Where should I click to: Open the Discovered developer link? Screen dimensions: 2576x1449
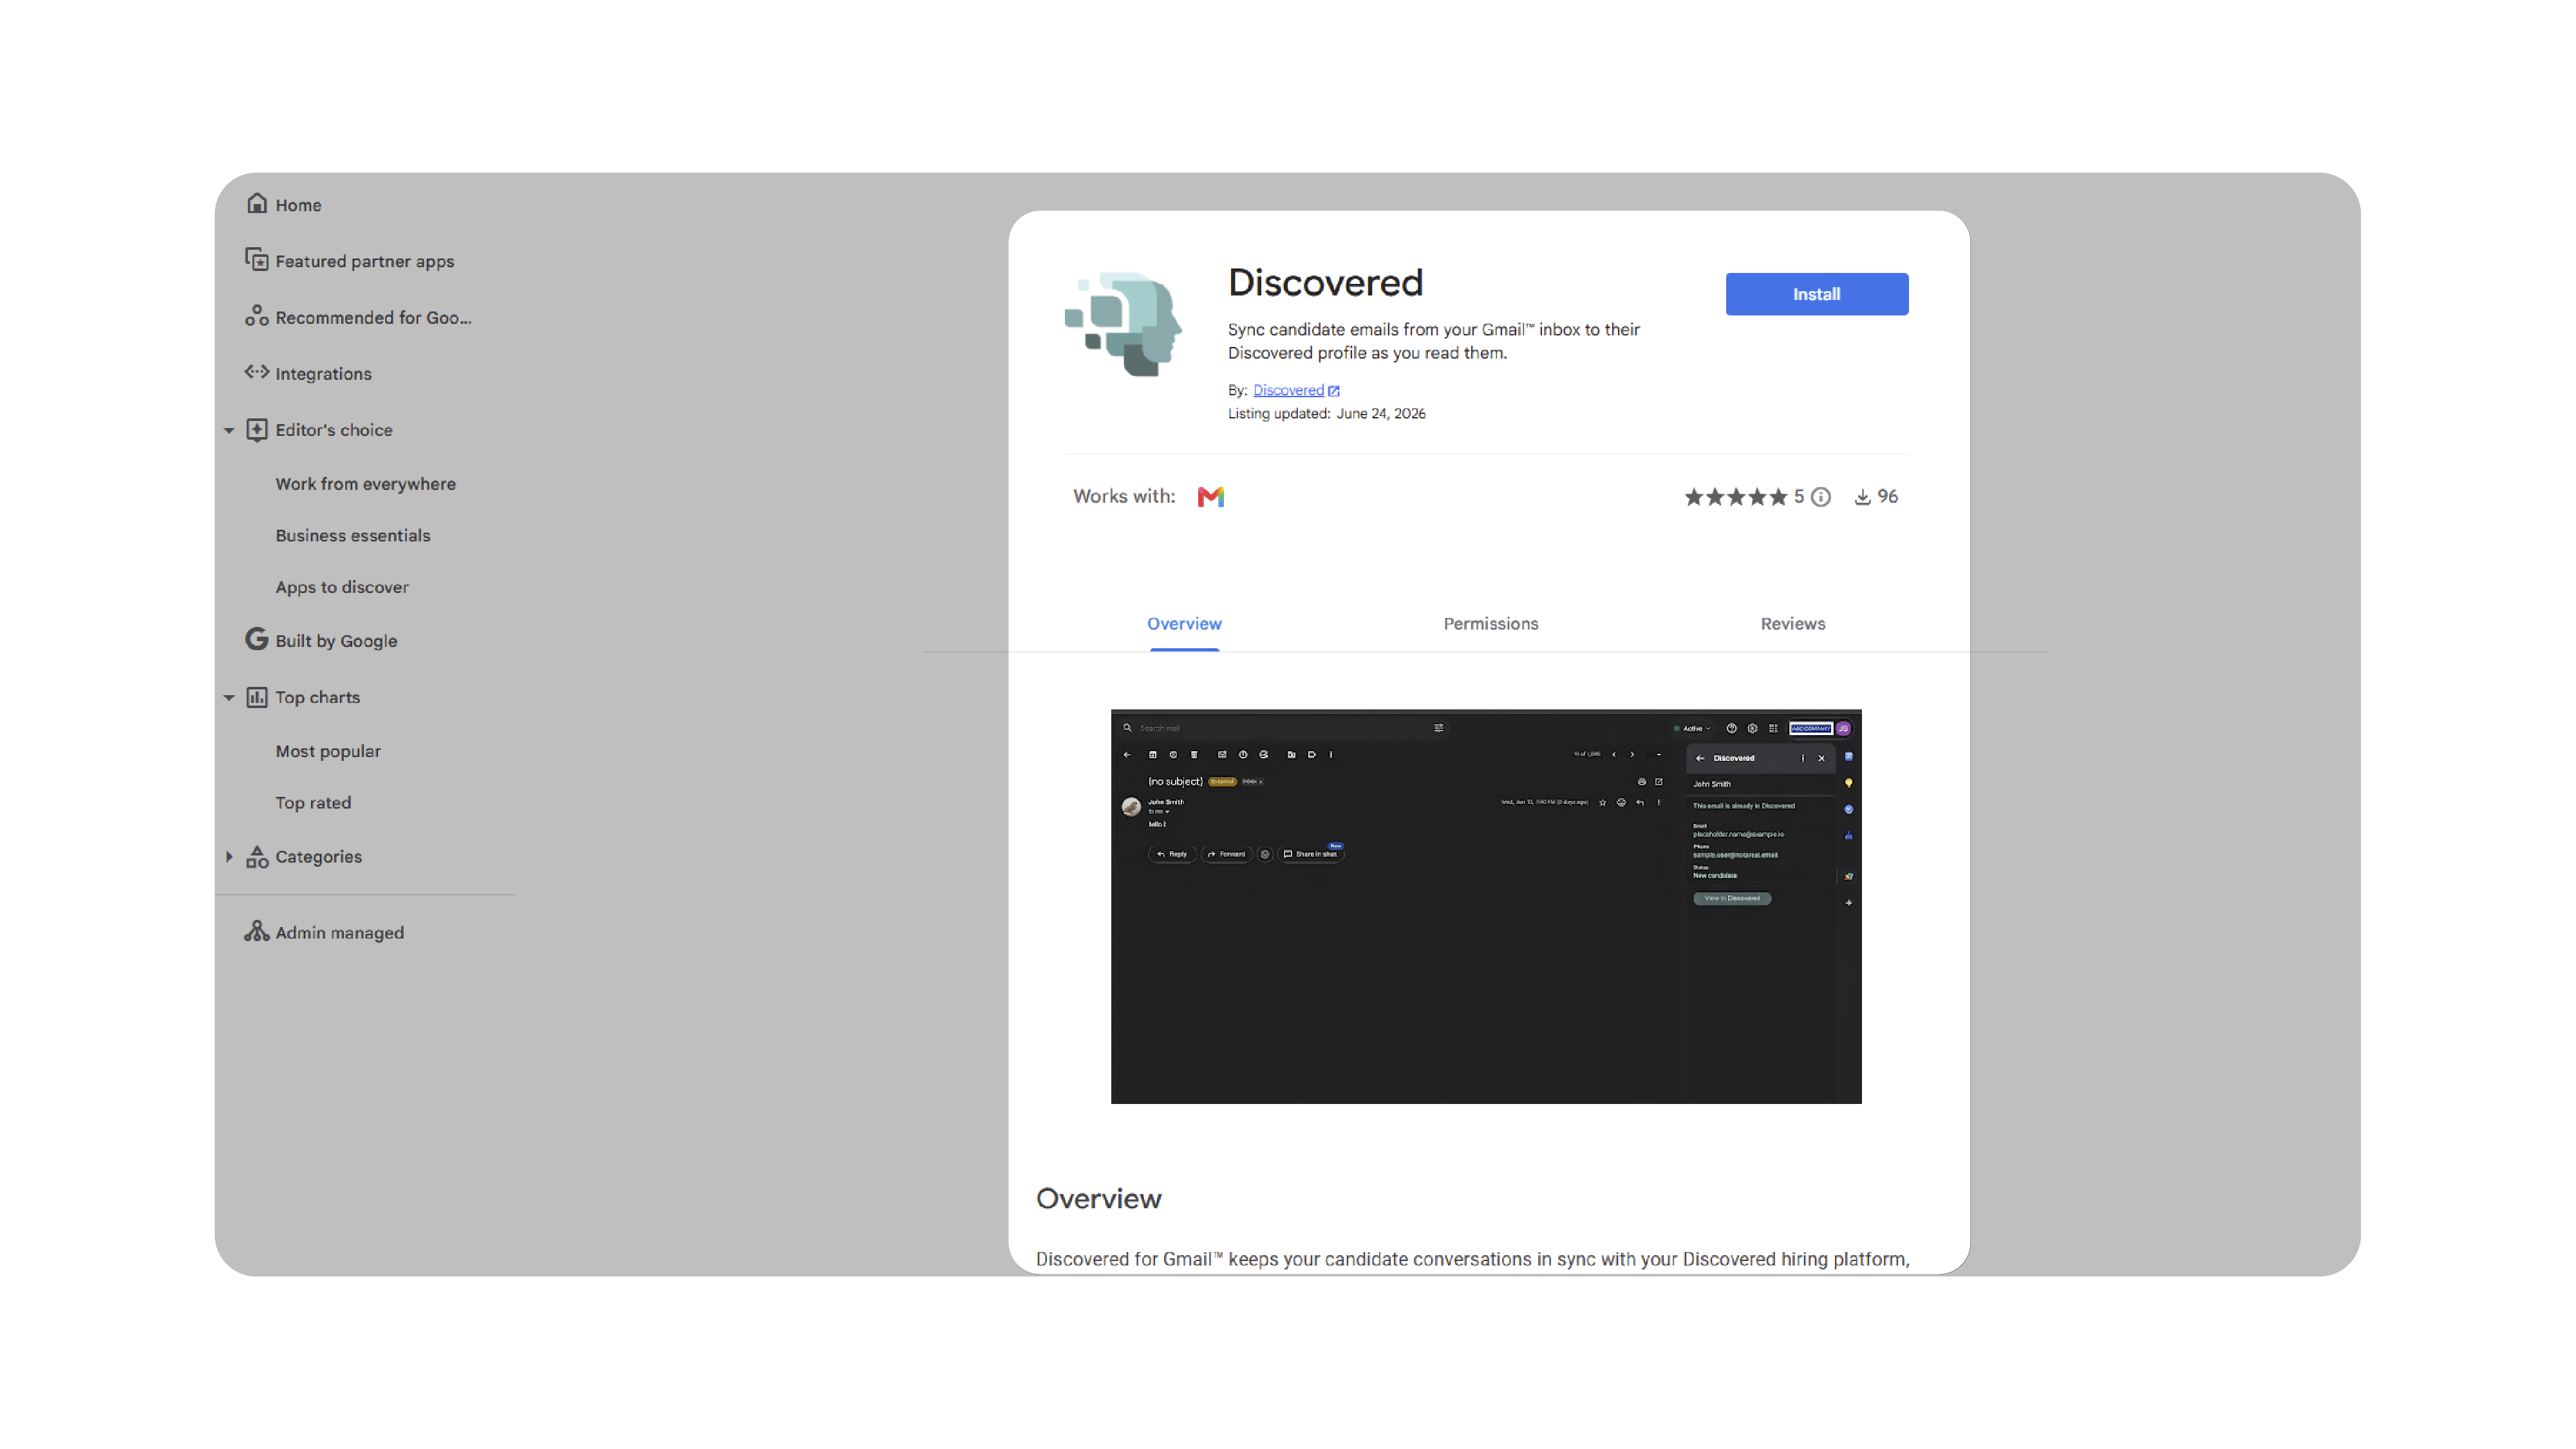(x=1288, y=390)
